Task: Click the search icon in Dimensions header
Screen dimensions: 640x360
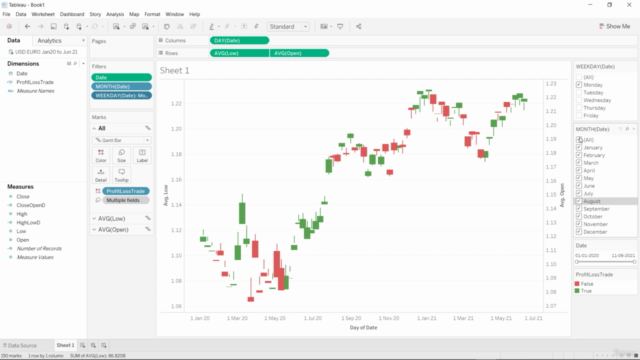Action: tap(76, 64)
